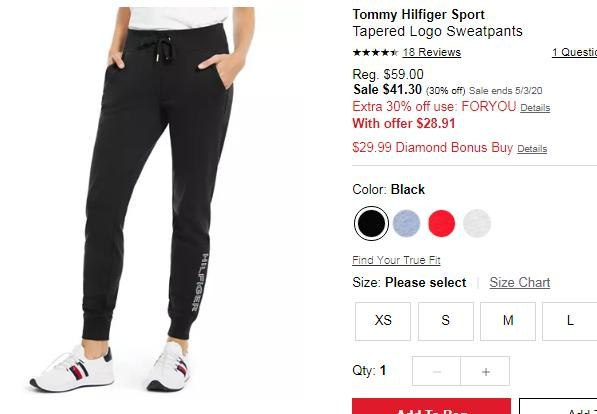Select the light gray color swatch
This screenshot has width=597, height=414.
(477, 224)
